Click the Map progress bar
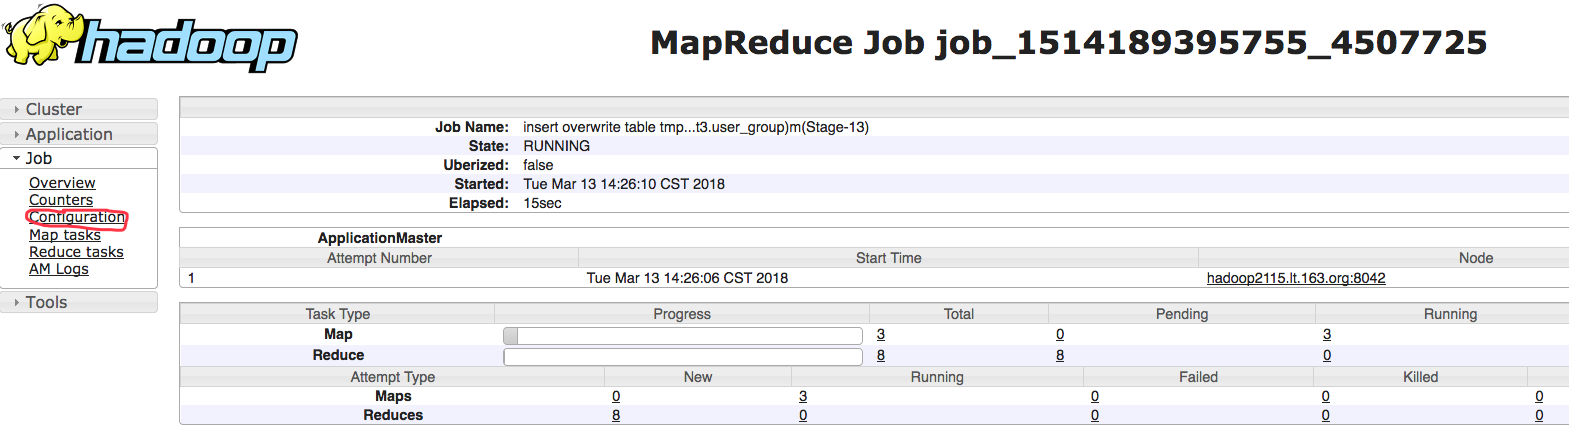Viewport: 1569px width, 440px height. 683,335
